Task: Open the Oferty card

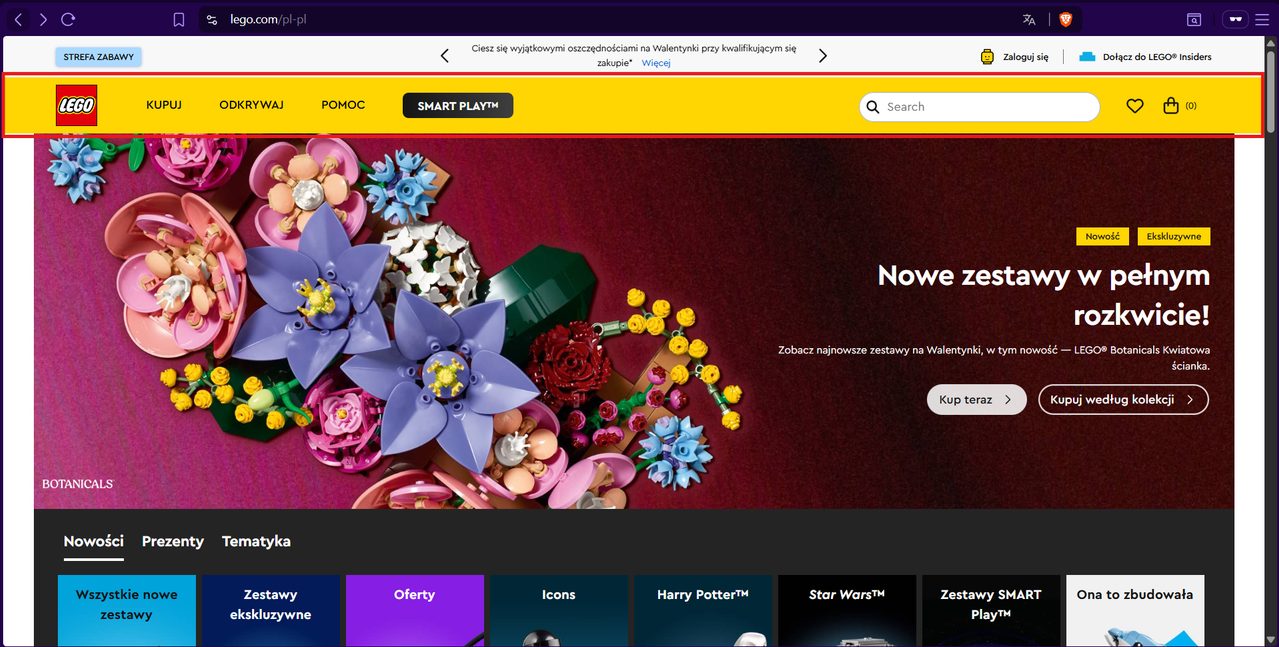Action: [x=415, y=610]
